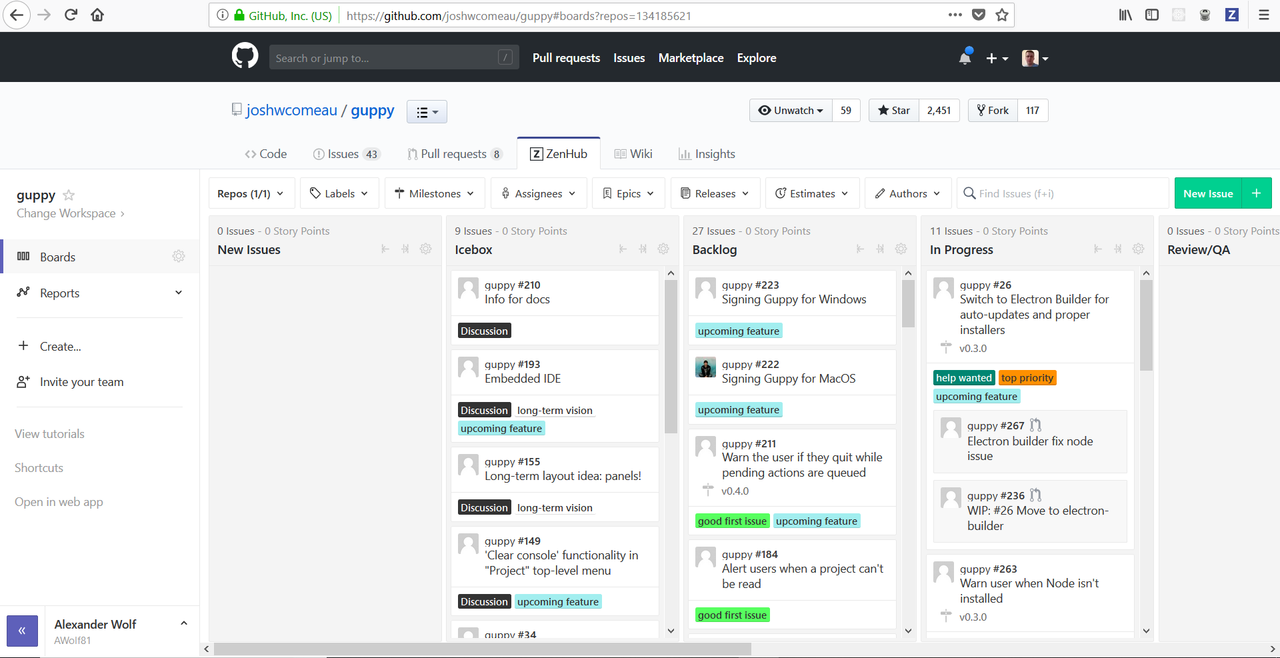Click the green plus button beside New Issue

[x=1257, y=193]
